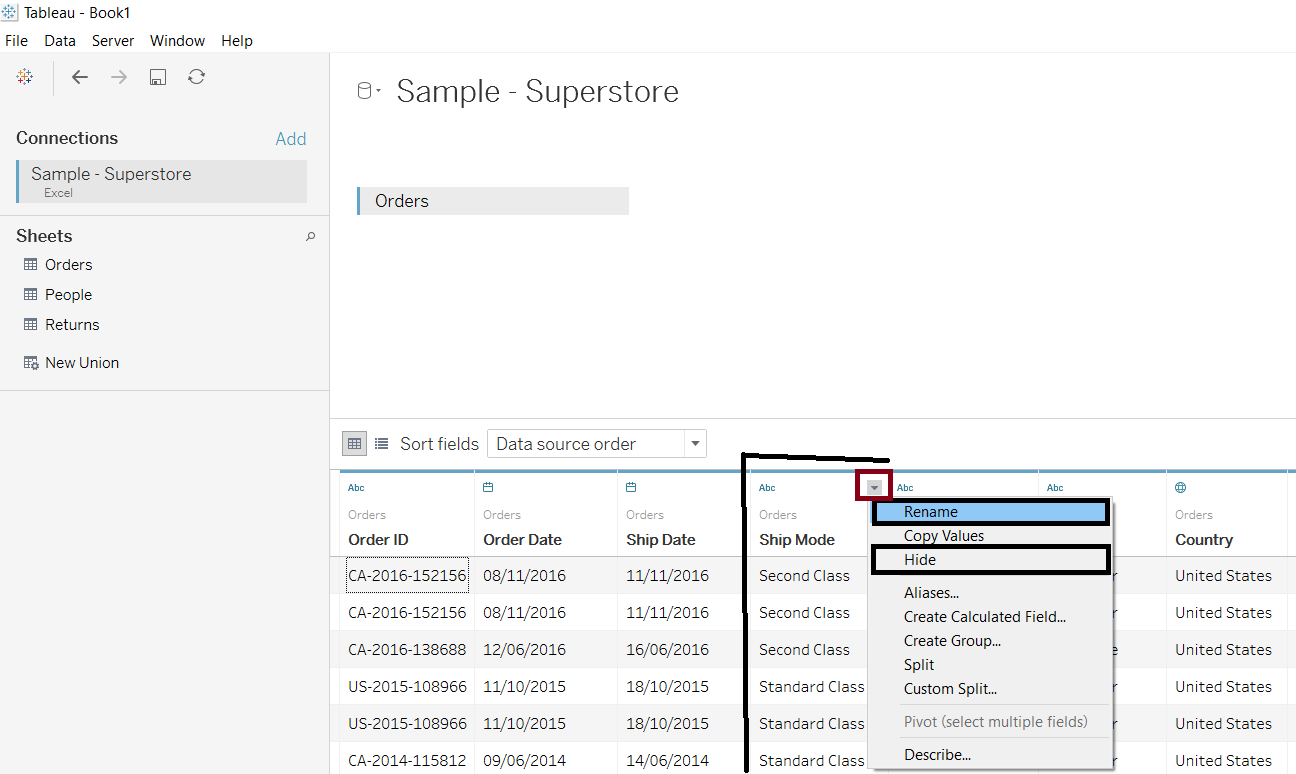This screenshot has width=1296, height=774.
Task: Select the Orders table pill on canvas
Action: click(x=493, y=201)
